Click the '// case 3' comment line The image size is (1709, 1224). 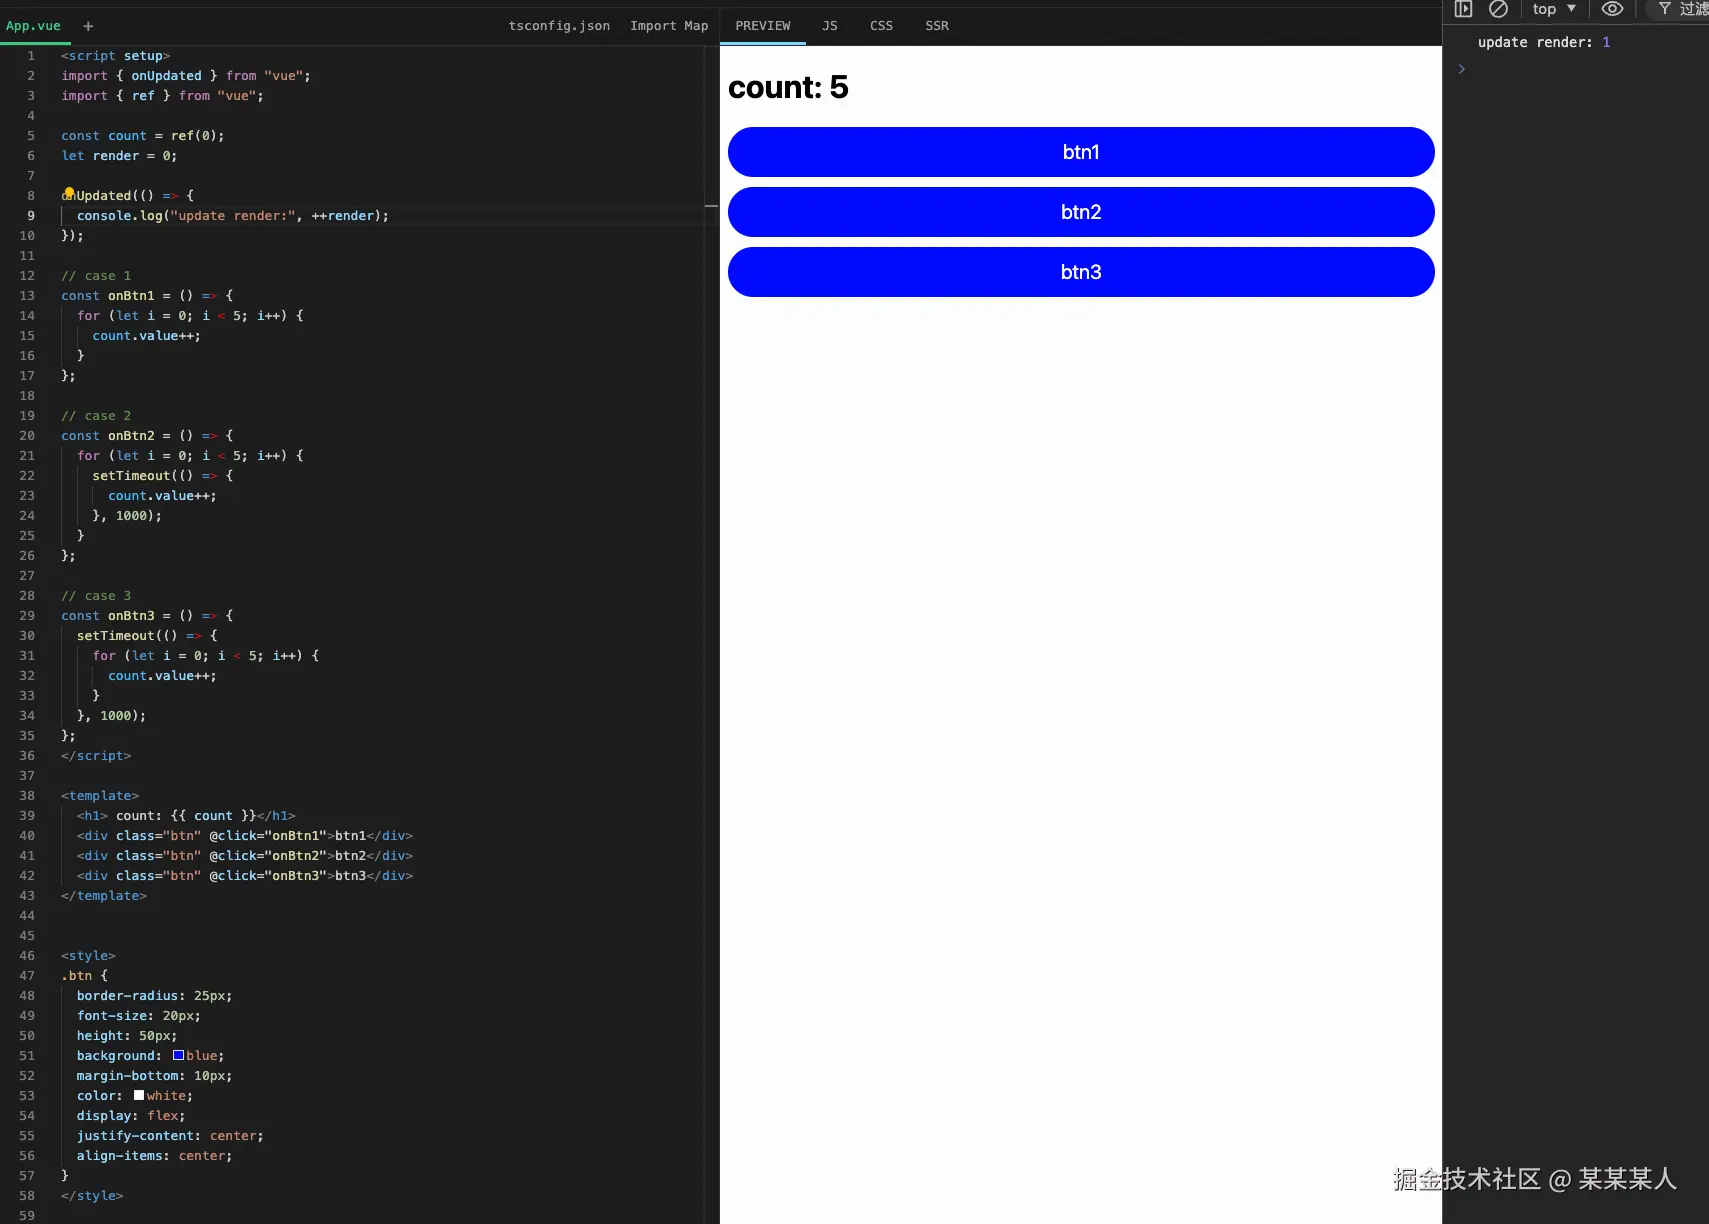96,596
